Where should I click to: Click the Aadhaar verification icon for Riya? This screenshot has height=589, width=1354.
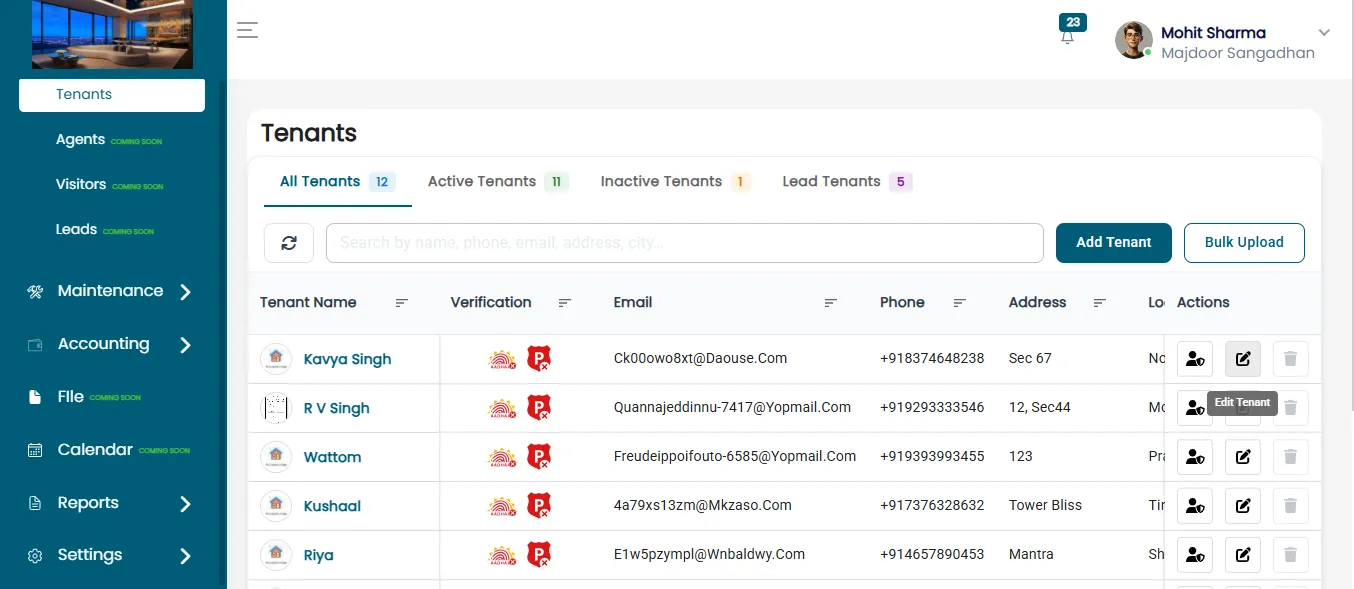click(x=502, y=555)
